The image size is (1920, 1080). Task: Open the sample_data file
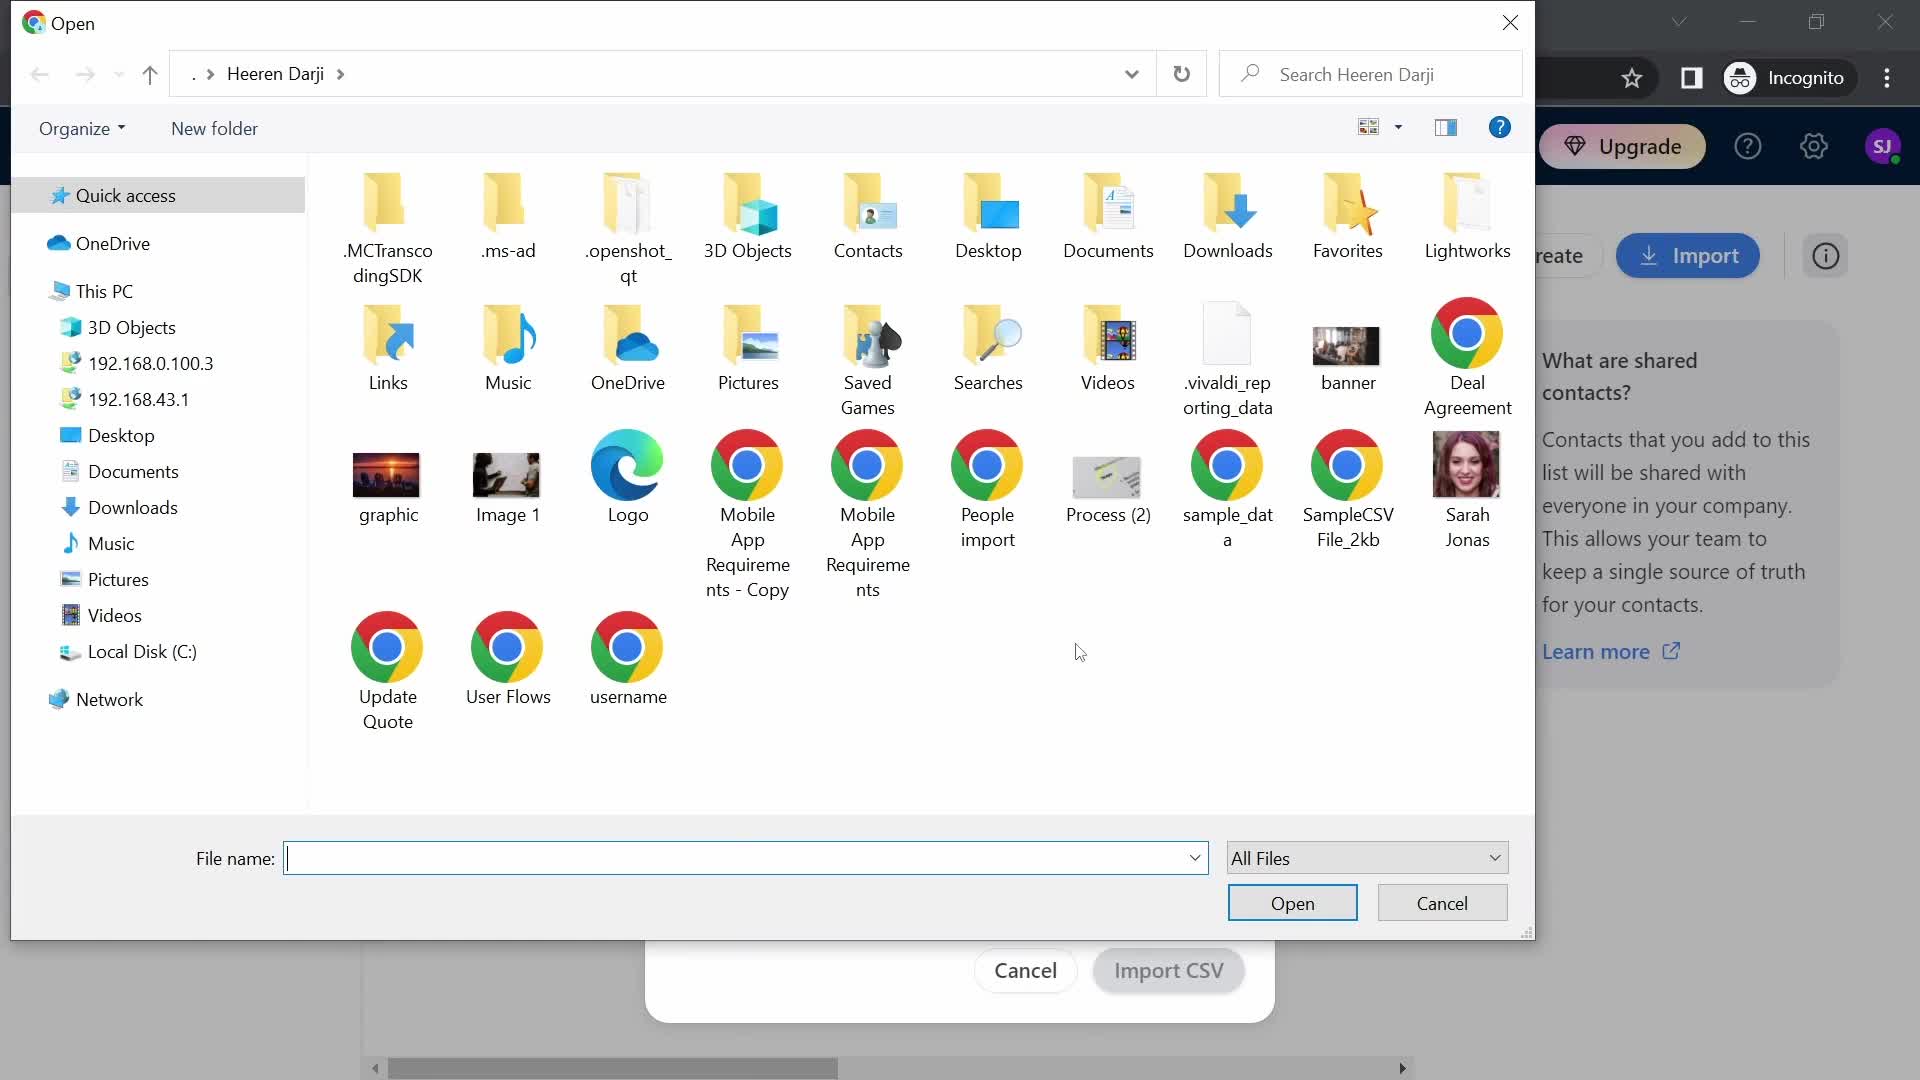[x=1226, y=488]
